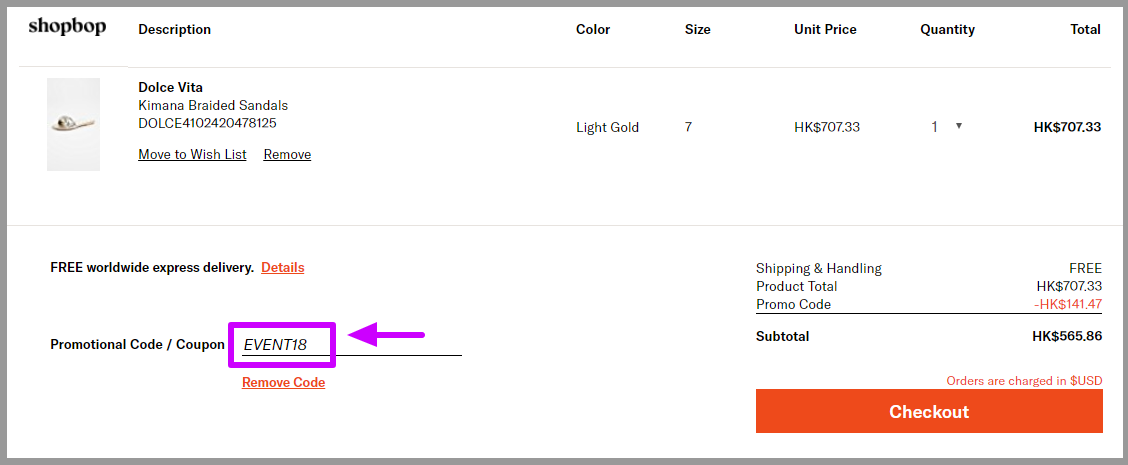Click the Size column header
The width and height of the screenshot is (1128, 465).
click(x=697, y=30)
